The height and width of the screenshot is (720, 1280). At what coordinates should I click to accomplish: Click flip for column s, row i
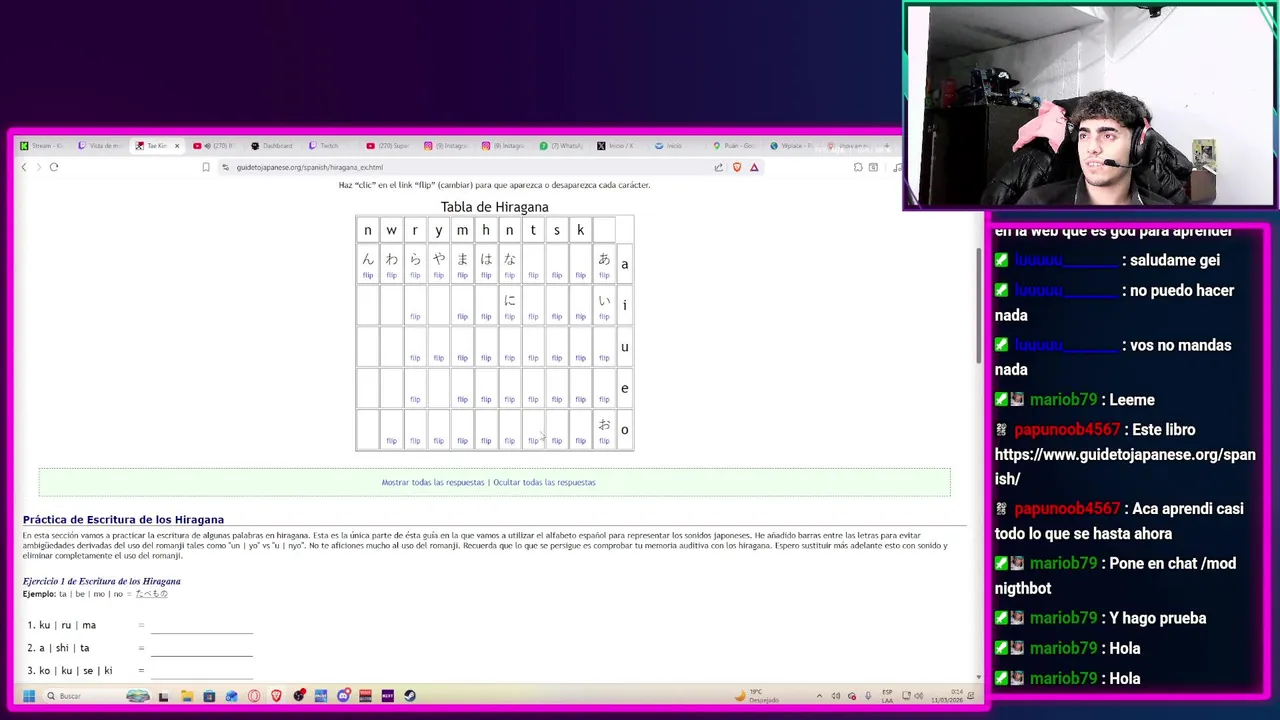(557, 317)
